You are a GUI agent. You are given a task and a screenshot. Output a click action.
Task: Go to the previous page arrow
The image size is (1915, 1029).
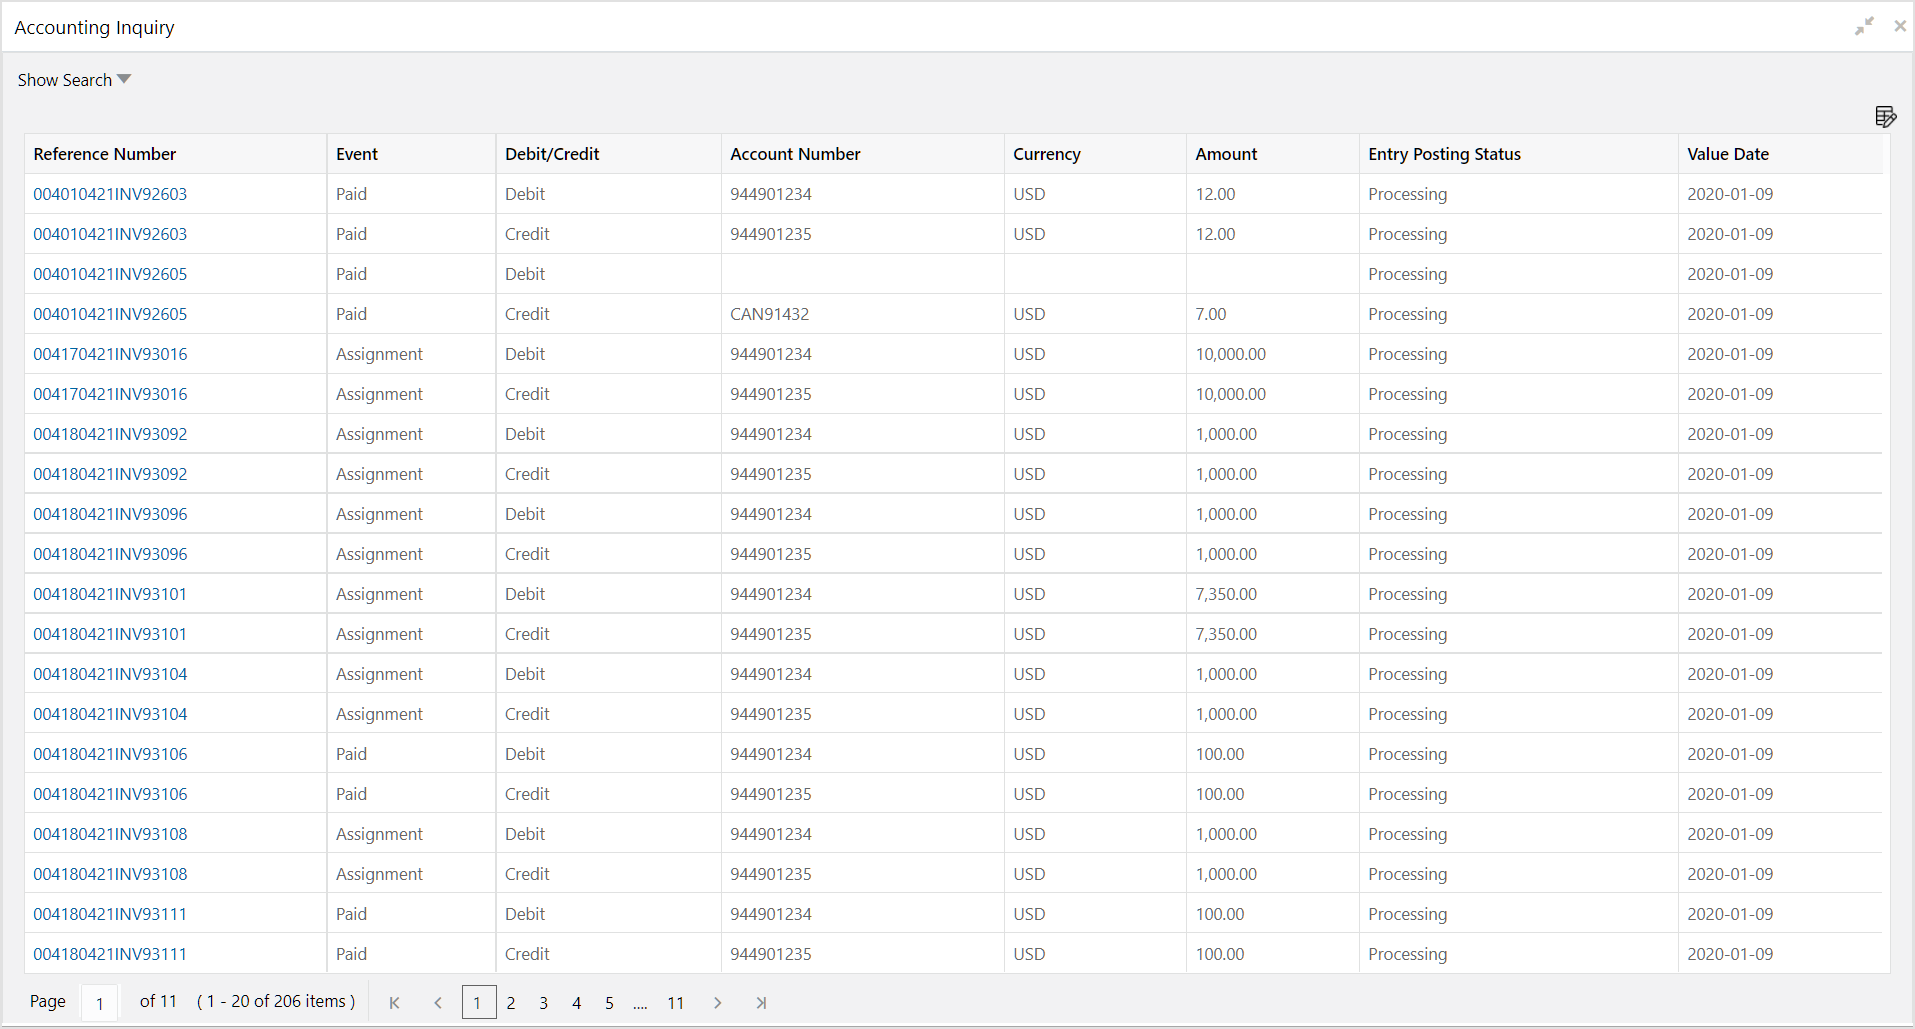[437, 1003]
